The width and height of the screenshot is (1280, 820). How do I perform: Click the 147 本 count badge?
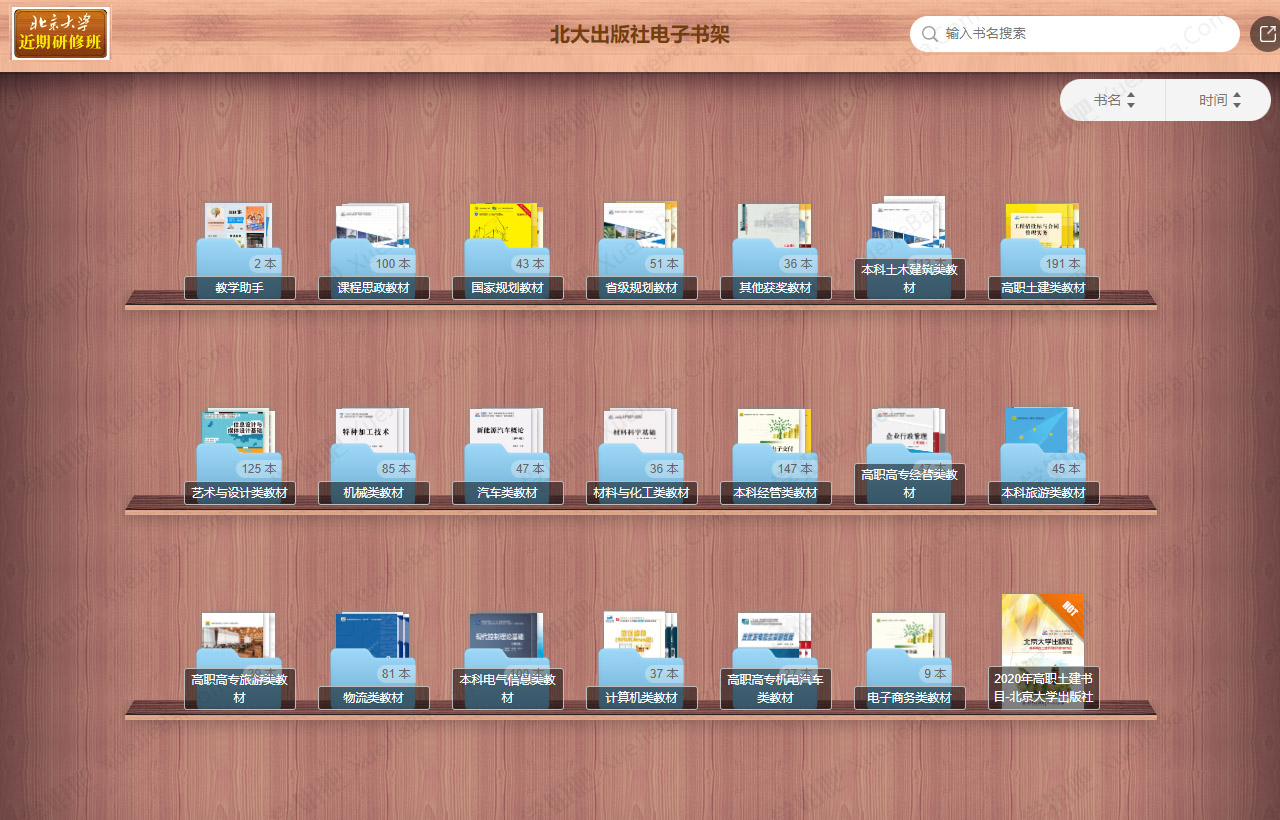794,468
